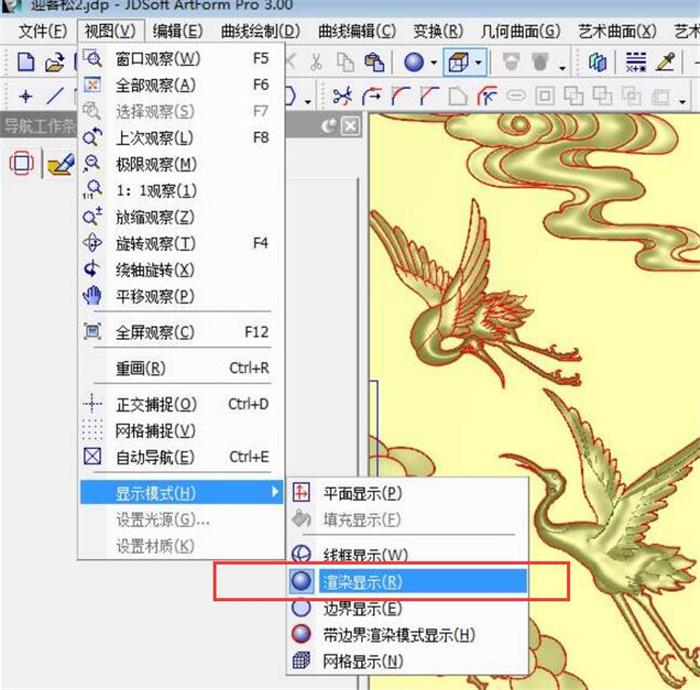The width and height of the screenshot is (700, 690).
Task: Open the 变换(R) menu
Action: click(438, 31)
